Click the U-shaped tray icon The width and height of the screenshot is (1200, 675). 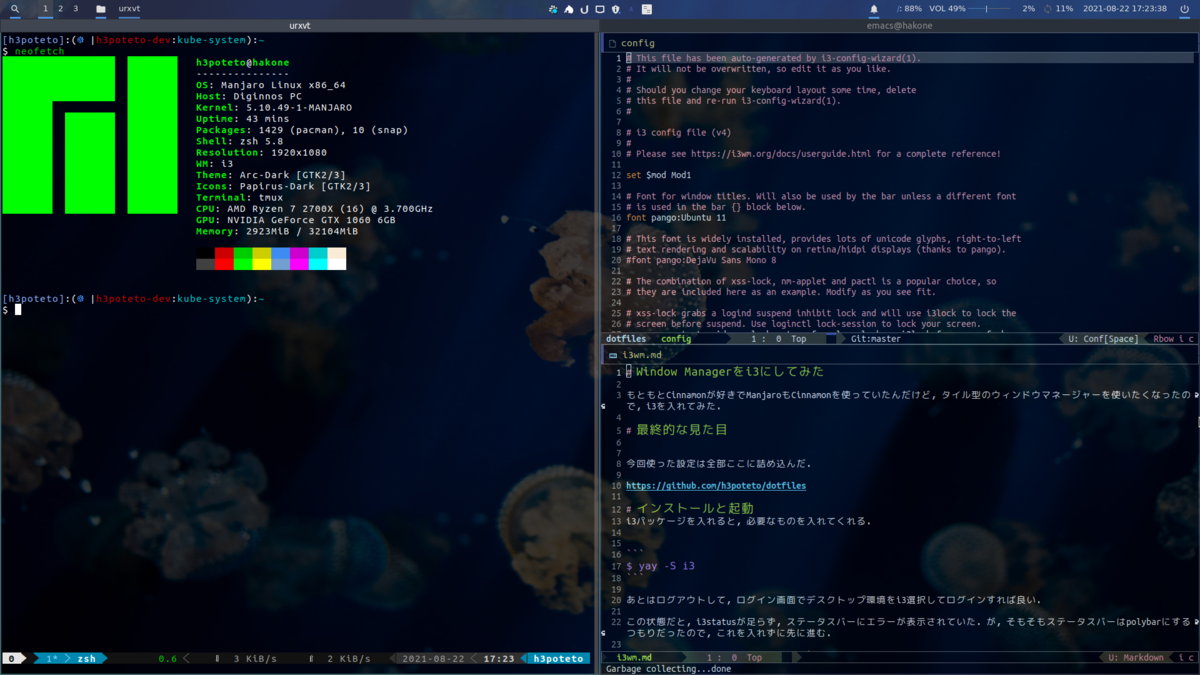coord(584,9)
